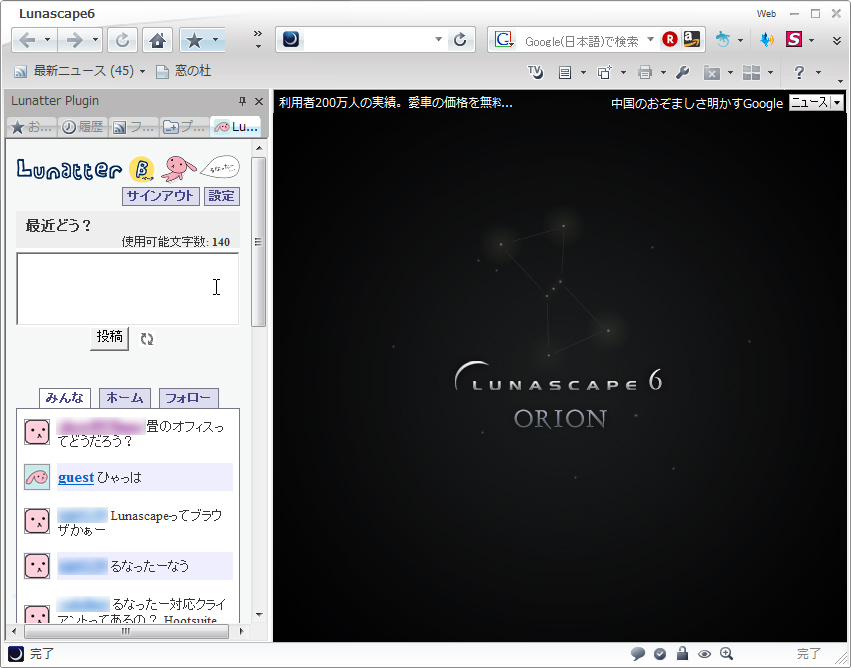851x668 pixels.
Task: Click the help question mark icon
Action: tap(799, 72)
